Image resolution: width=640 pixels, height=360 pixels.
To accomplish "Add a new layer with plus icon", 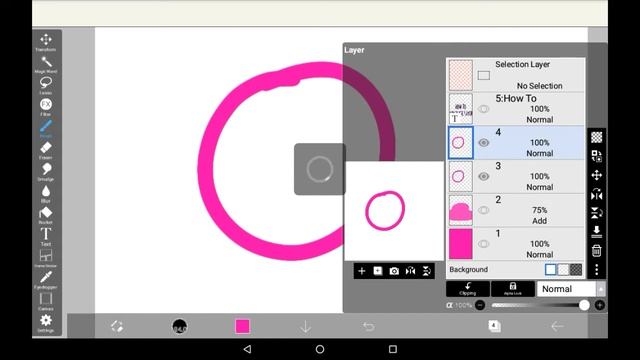I will (x=362, y=271).
